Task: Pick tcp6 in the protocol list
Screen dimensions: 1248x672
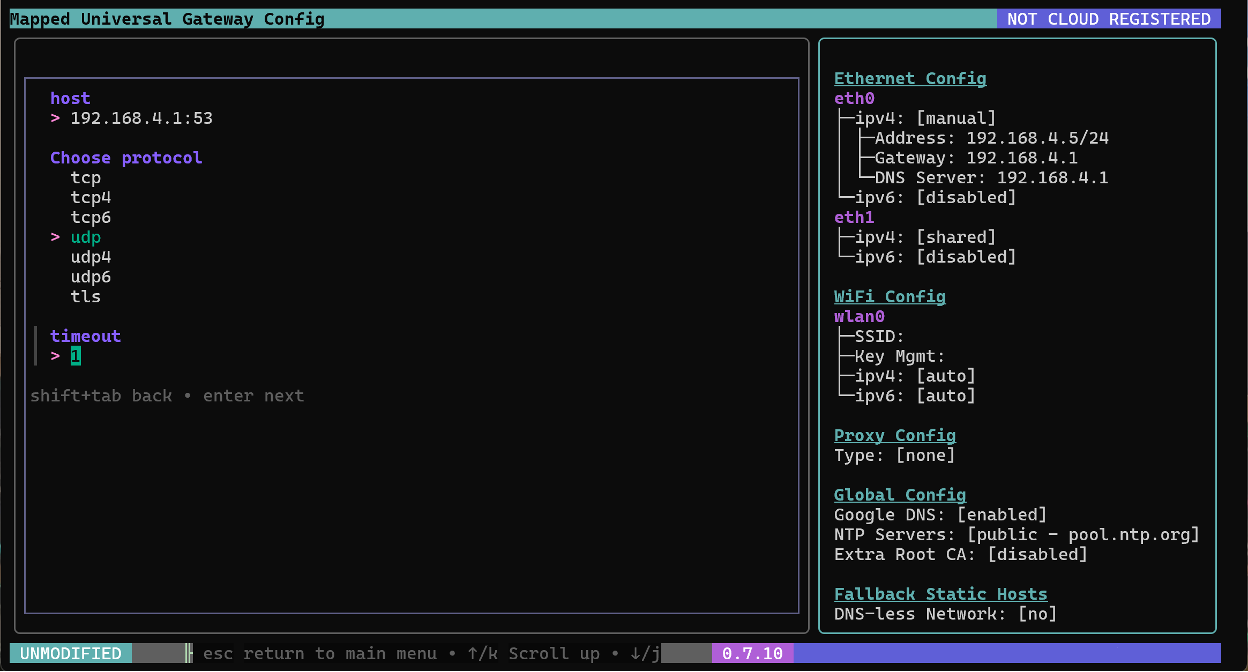Action: point(91,218)
